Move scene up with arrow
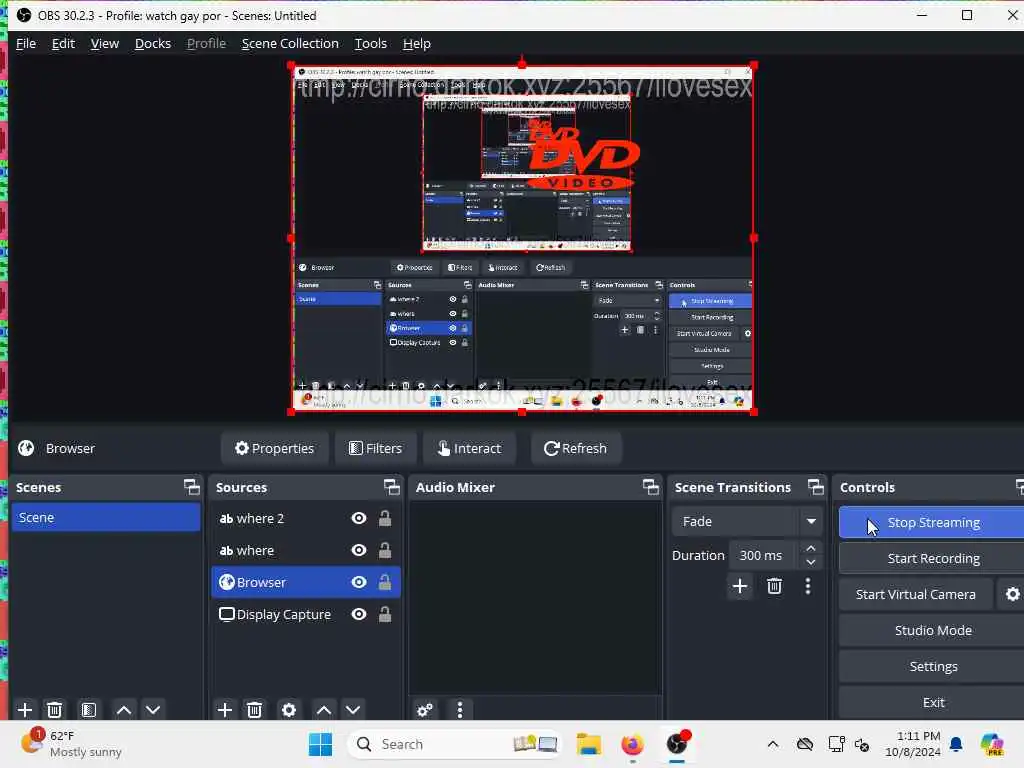 click(x=123, y=709)
